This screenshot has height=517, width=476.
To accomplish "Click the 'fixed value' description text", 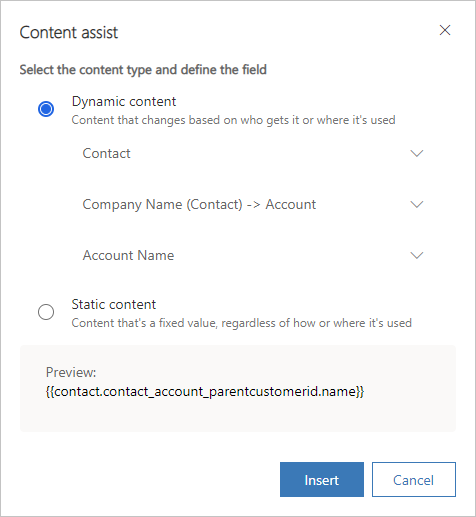I will pyautogui.click(x=242, y=323).
